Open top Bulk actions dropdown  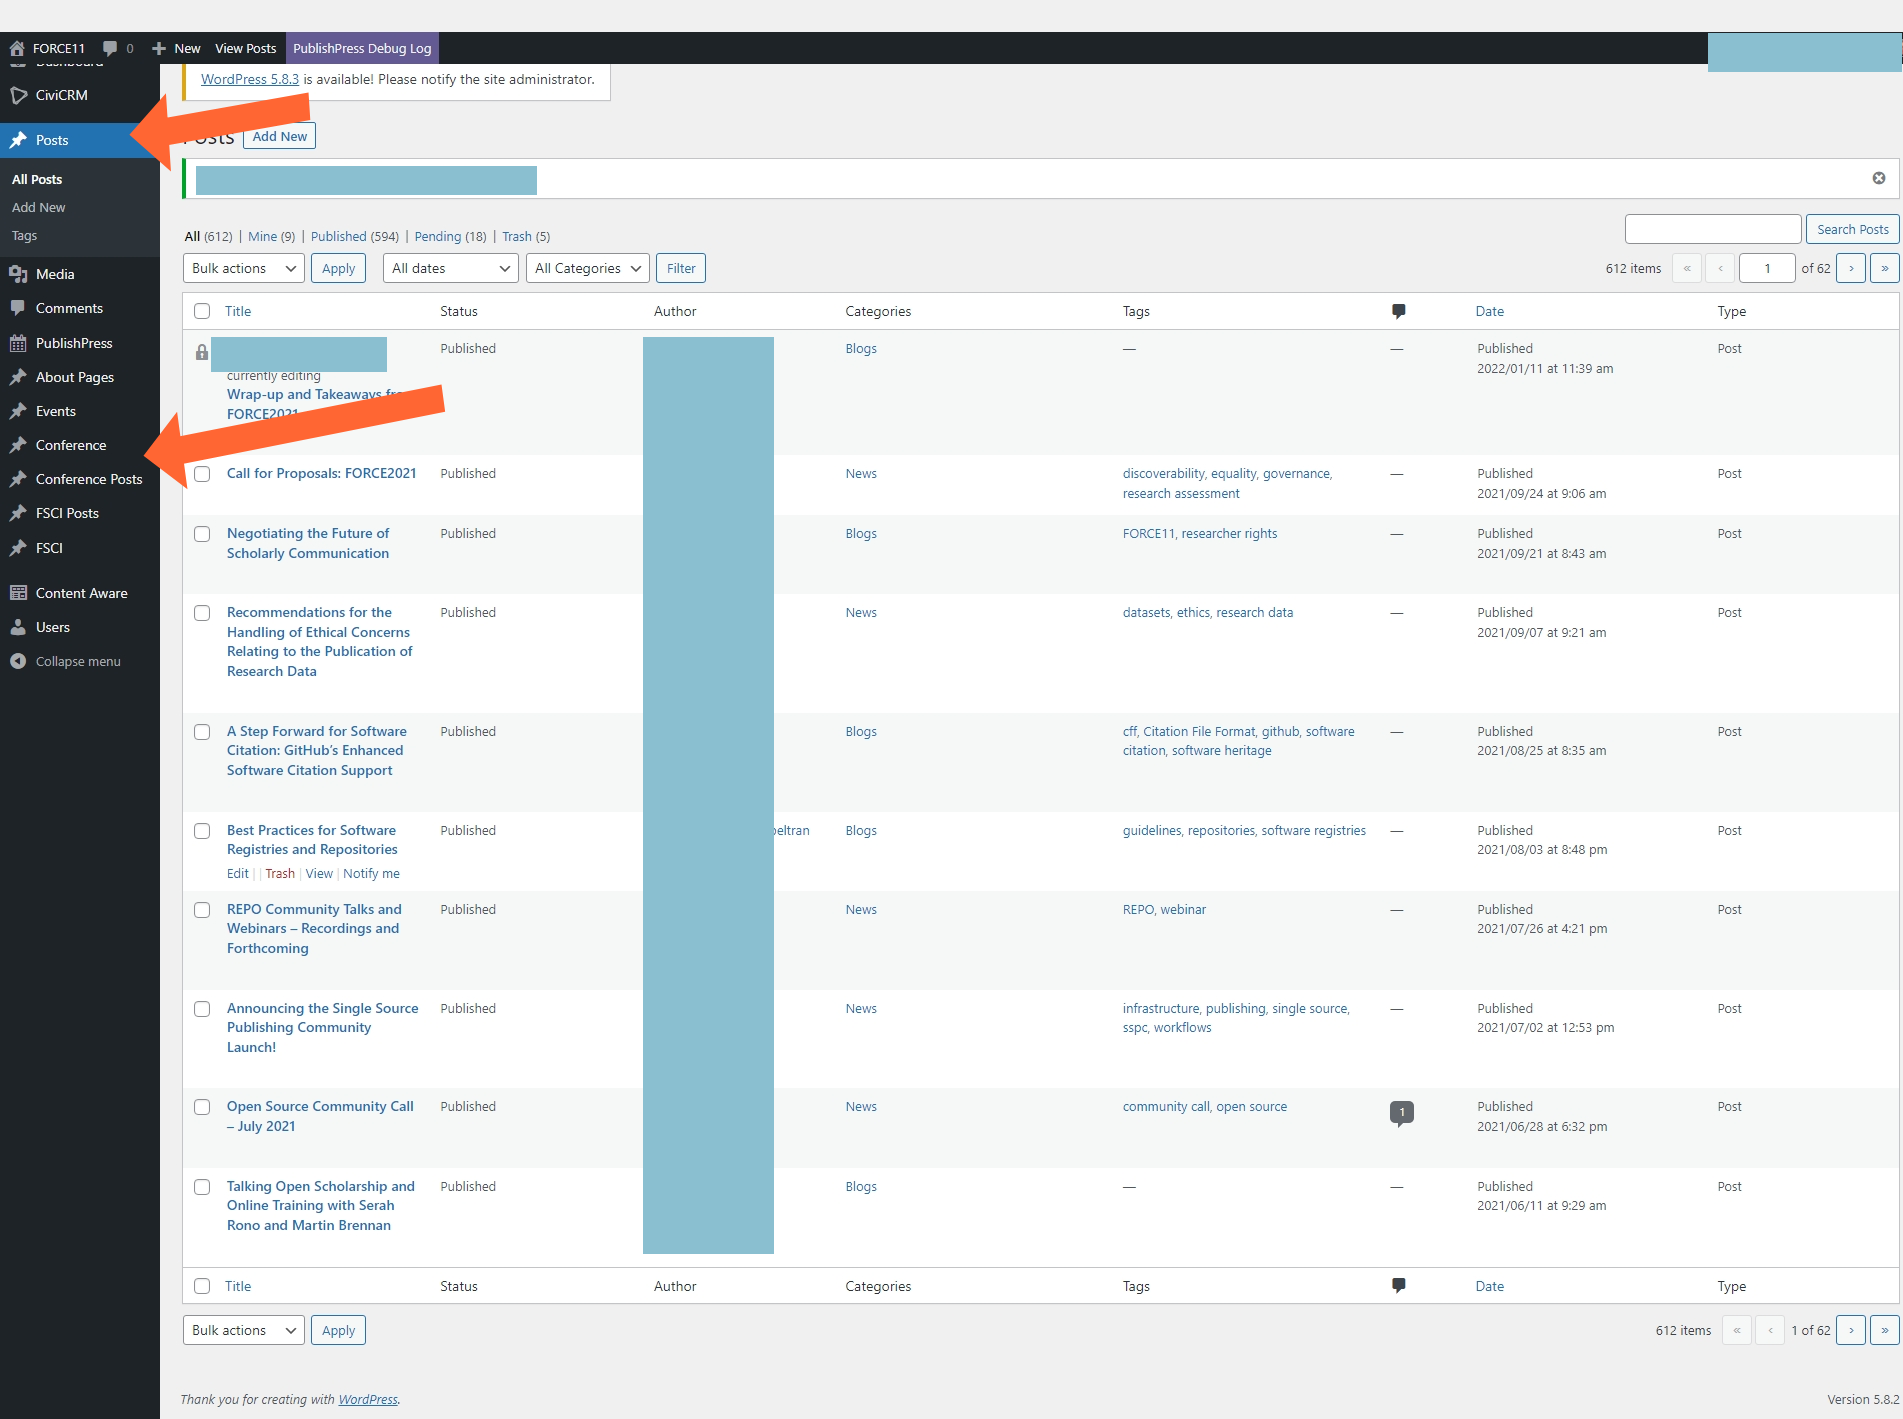pyautogui.click(x=244, y=268)
